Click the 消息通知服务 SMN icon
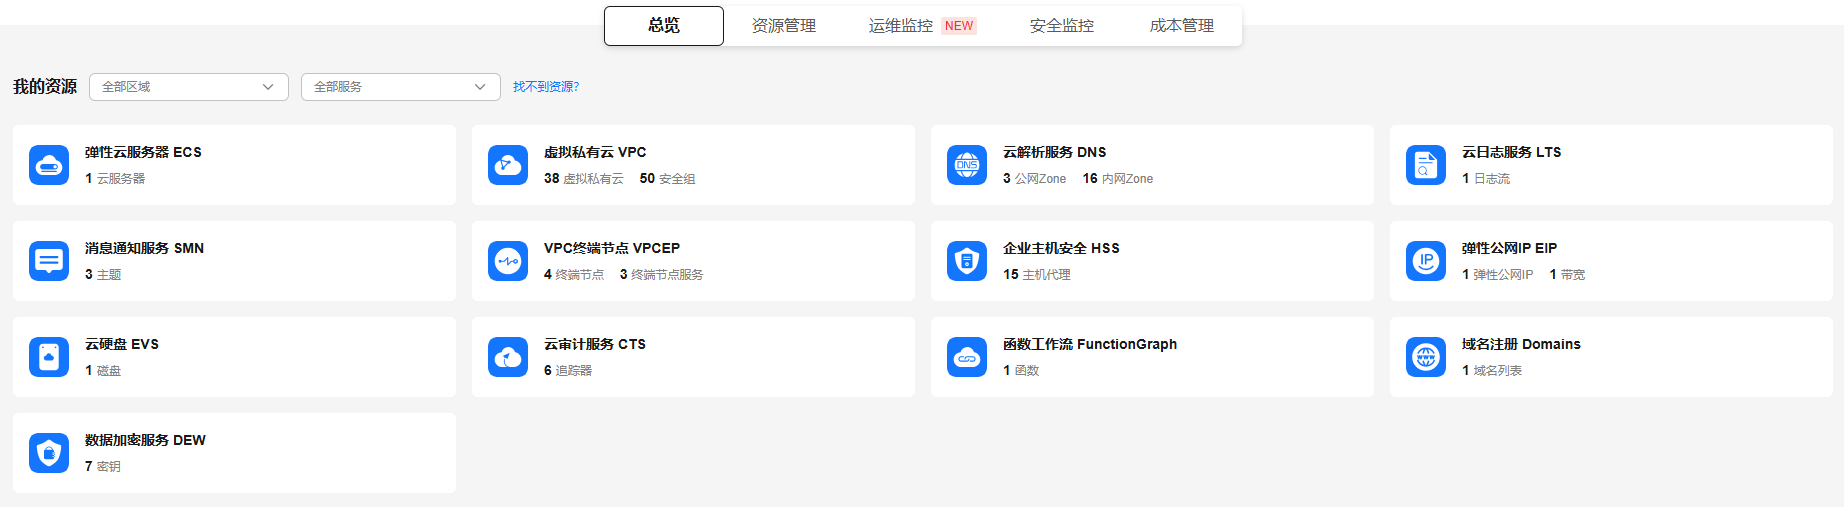Screen dimensions: 1844x507 click(x=49, y=261)
